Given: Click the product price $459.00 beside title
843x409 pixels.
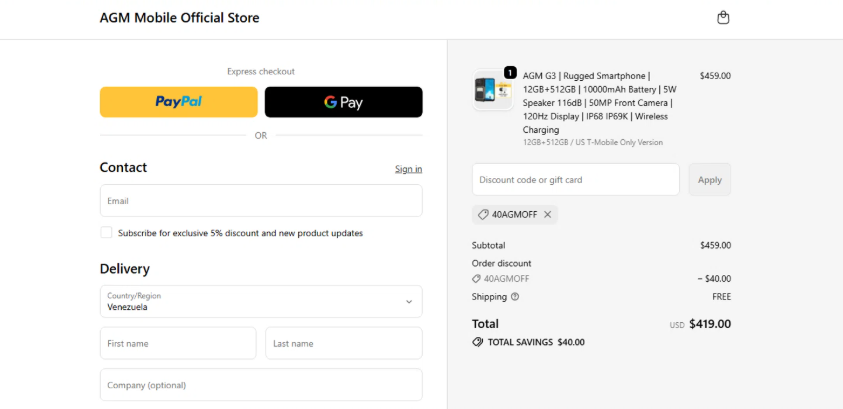Looking at the screenshot, I should click(715, 76).
